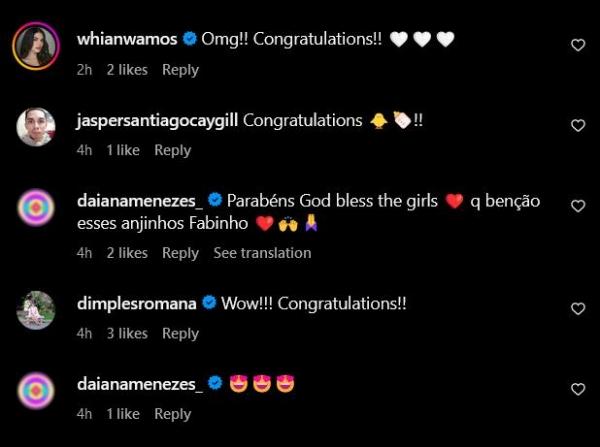Reply to daianamenezes_ heart-eyes emoji comment
Image resolution: width=600 pixels, height=447 pixels.
pos(173,414)
